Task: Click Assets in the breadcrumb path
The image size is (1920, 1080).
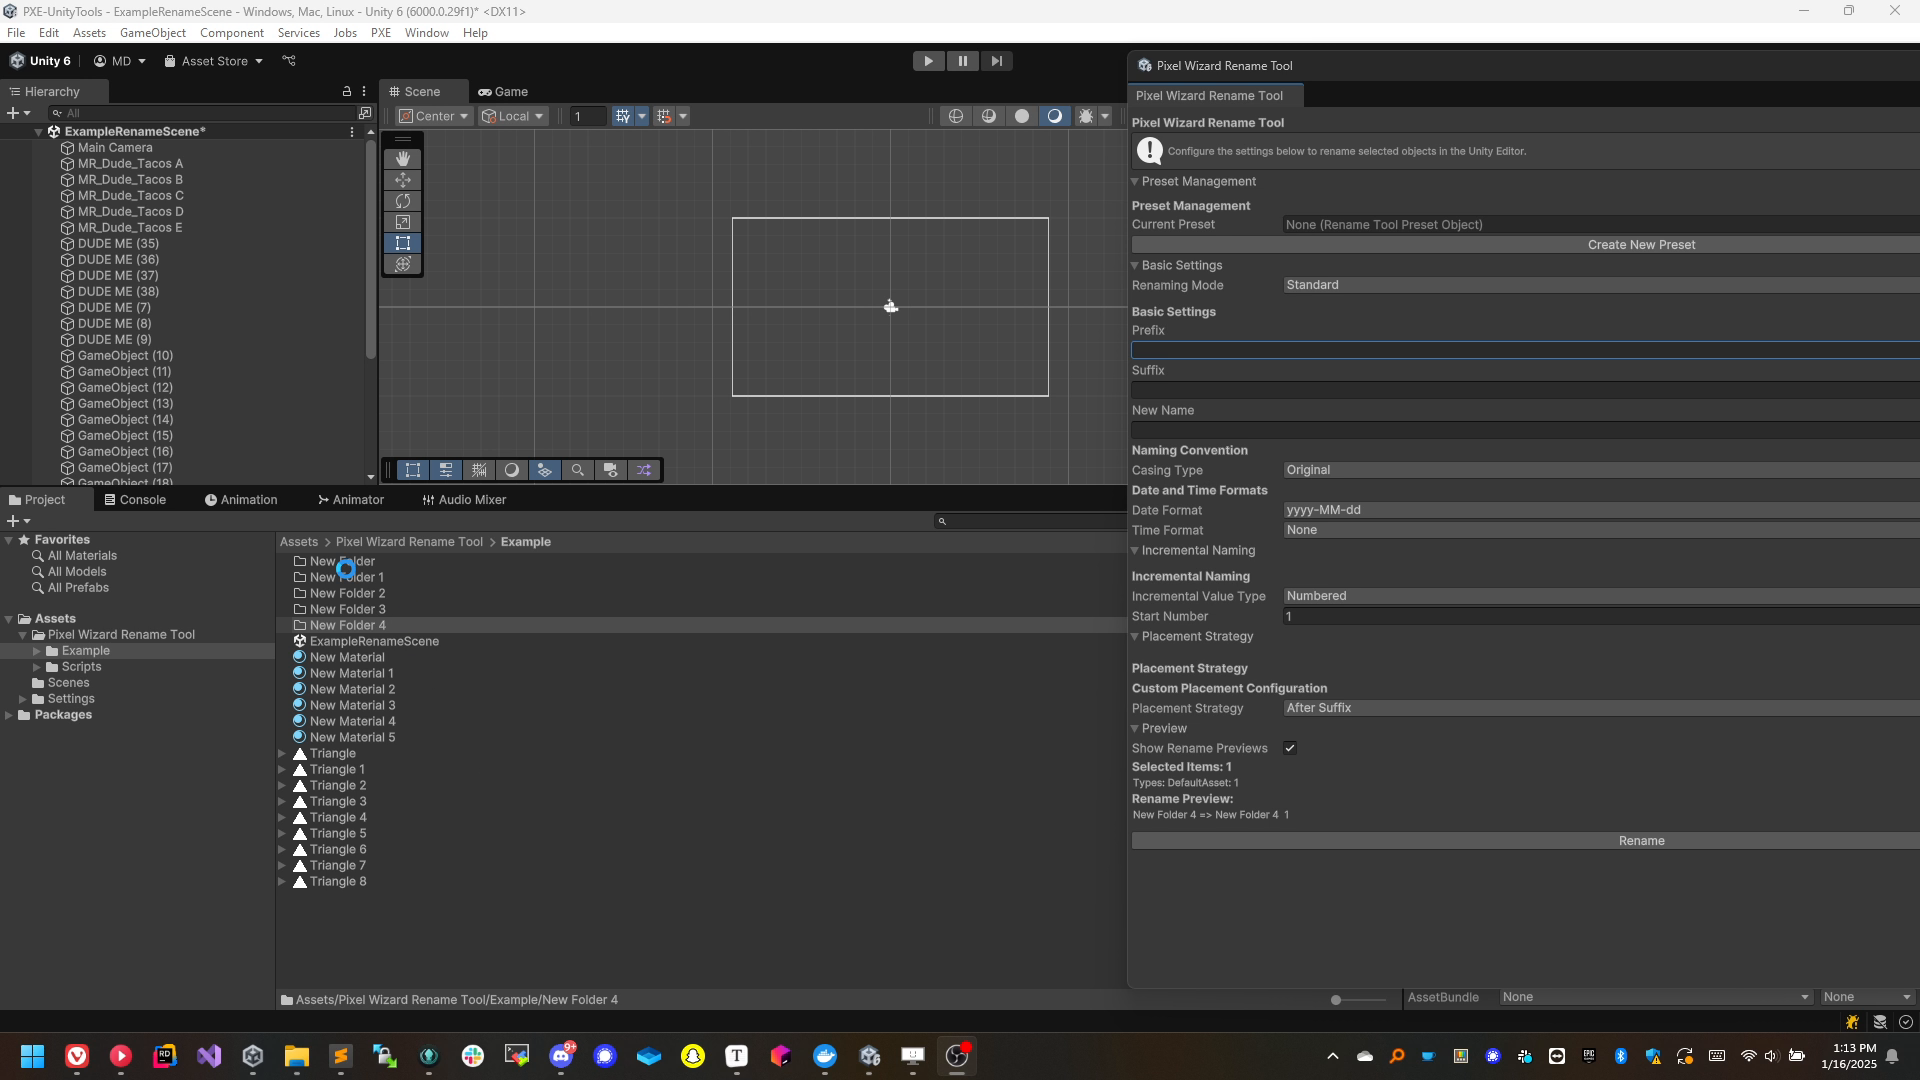Action: pyautogui.click(x=299, y=542)
